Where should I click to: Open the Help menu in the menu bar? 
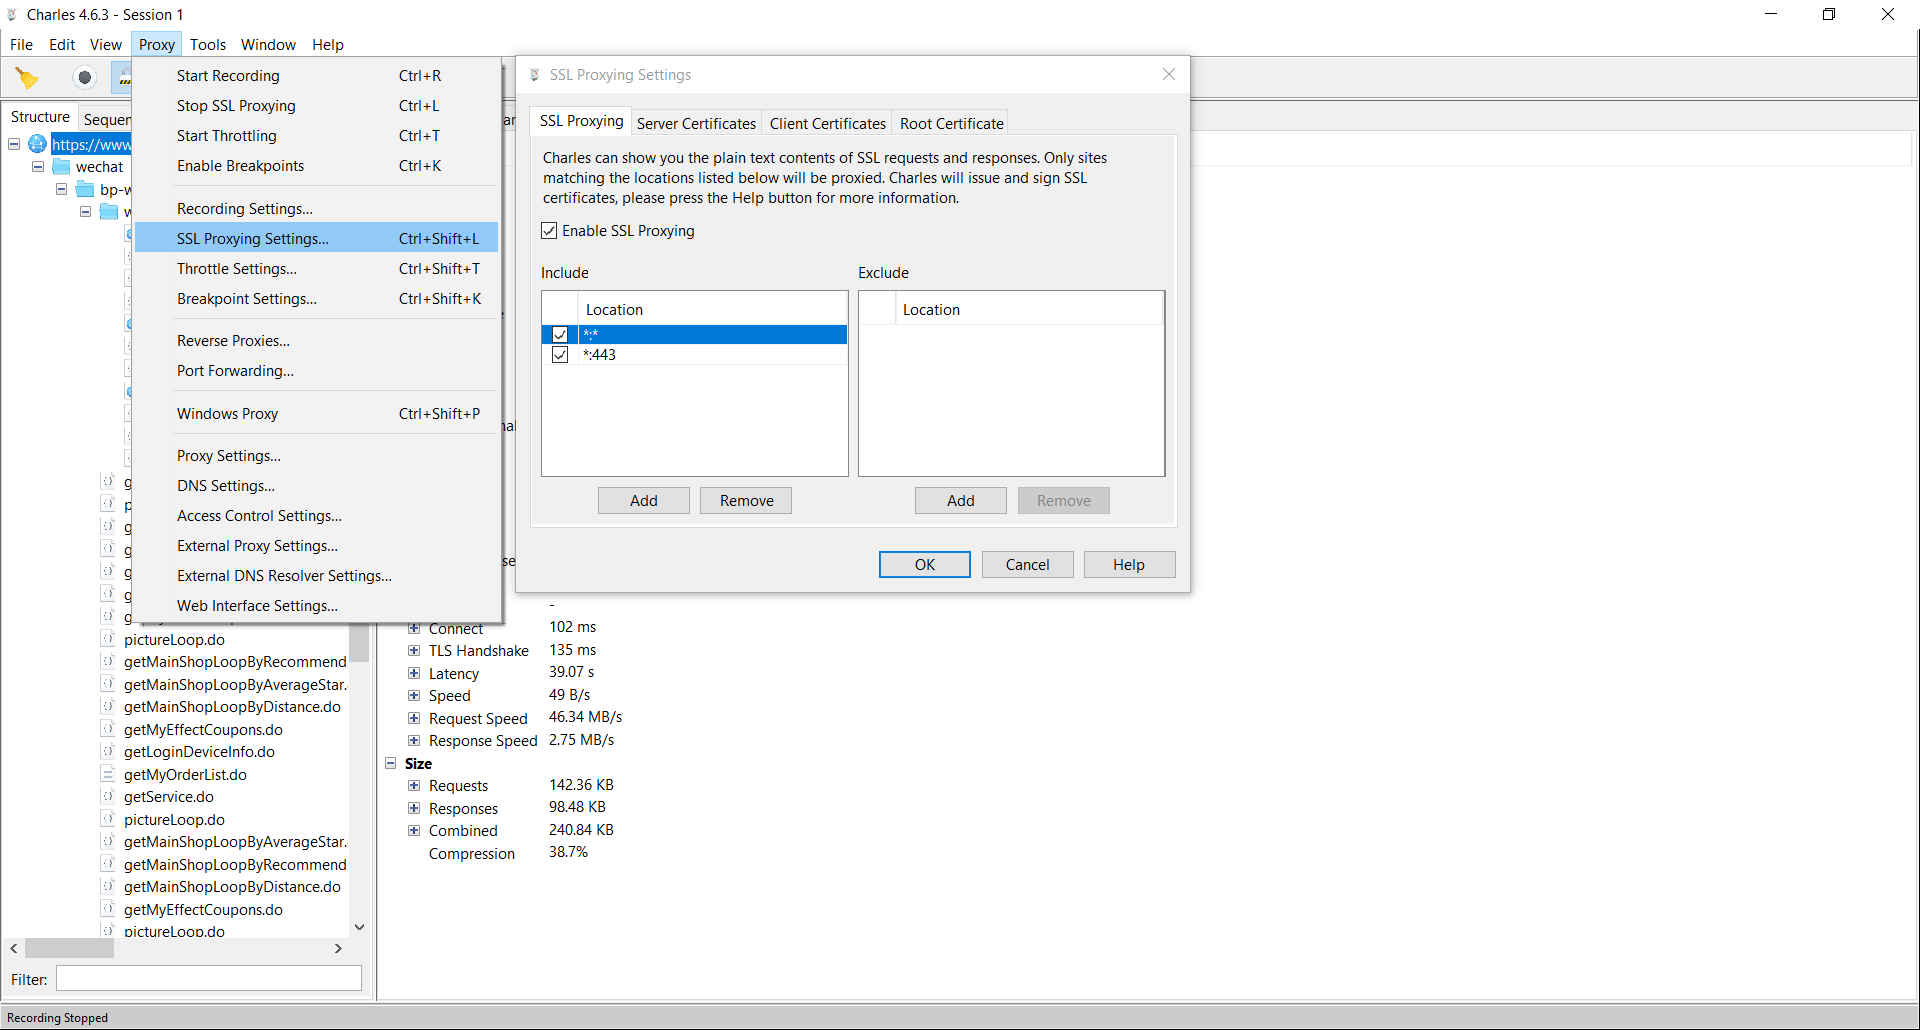(328, 45)
